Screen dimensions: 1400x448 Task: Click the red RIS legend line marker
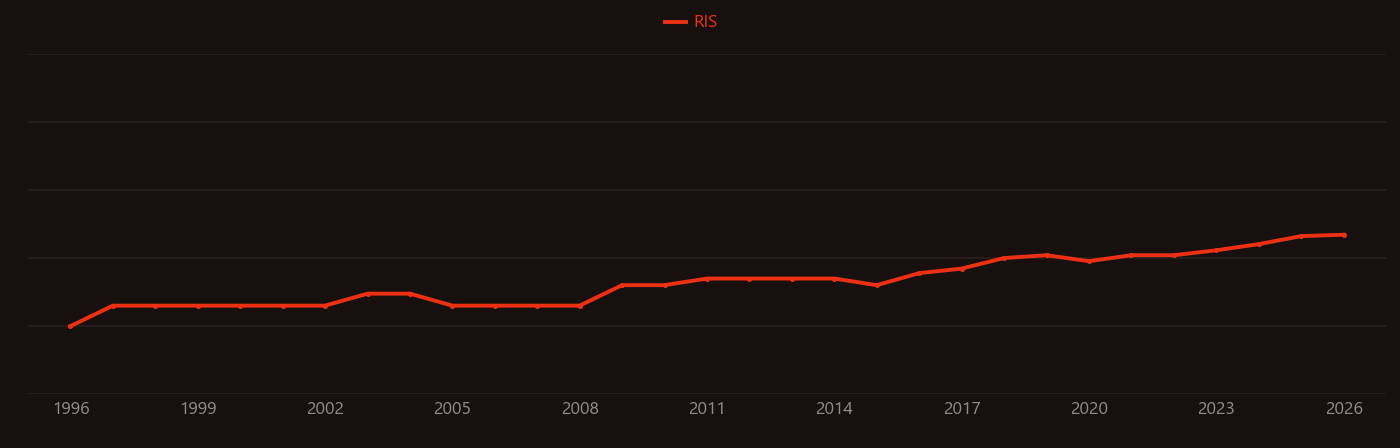675,22
